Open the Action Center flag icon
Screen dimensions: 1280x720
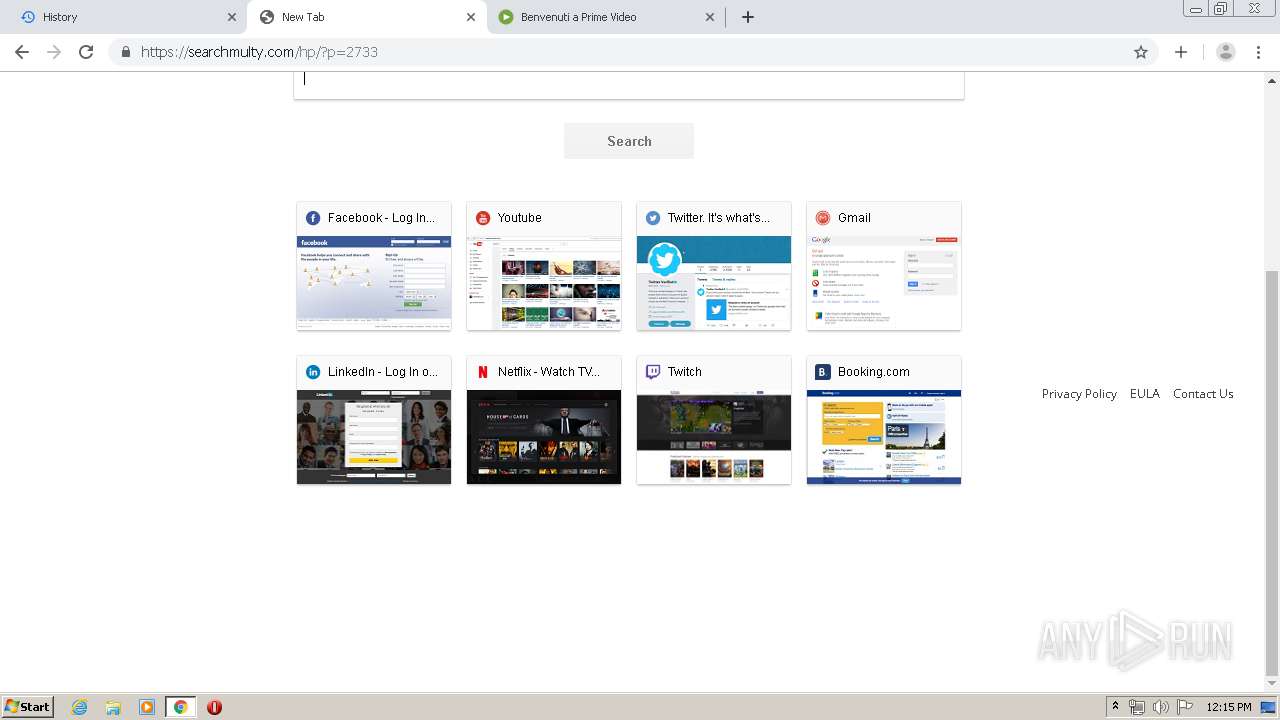point(1184,707)
